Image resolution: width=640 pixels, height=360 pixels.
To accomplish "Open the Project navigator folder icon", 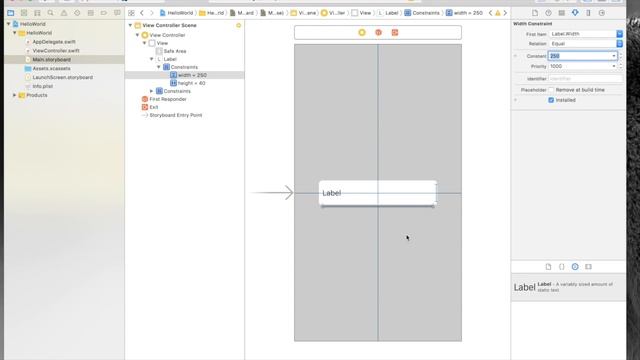I will point(11,13).
